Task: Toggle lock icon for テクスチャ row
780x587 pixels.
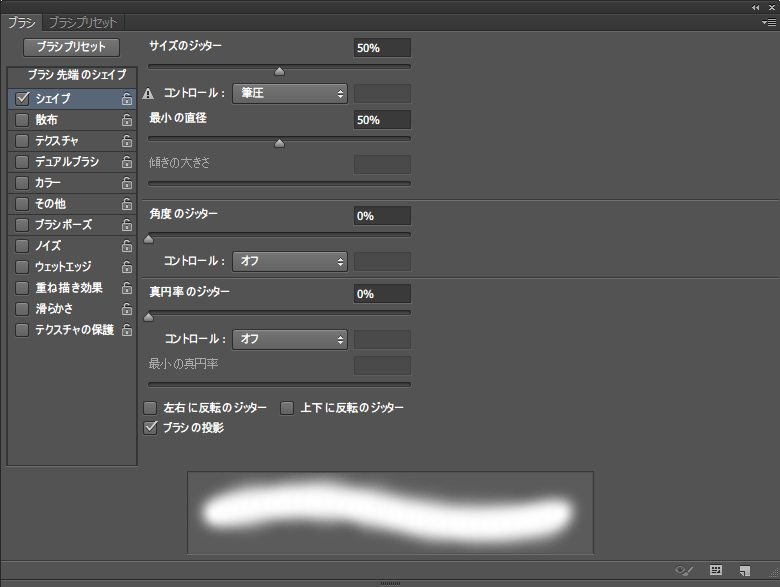Action: [127, 141]
